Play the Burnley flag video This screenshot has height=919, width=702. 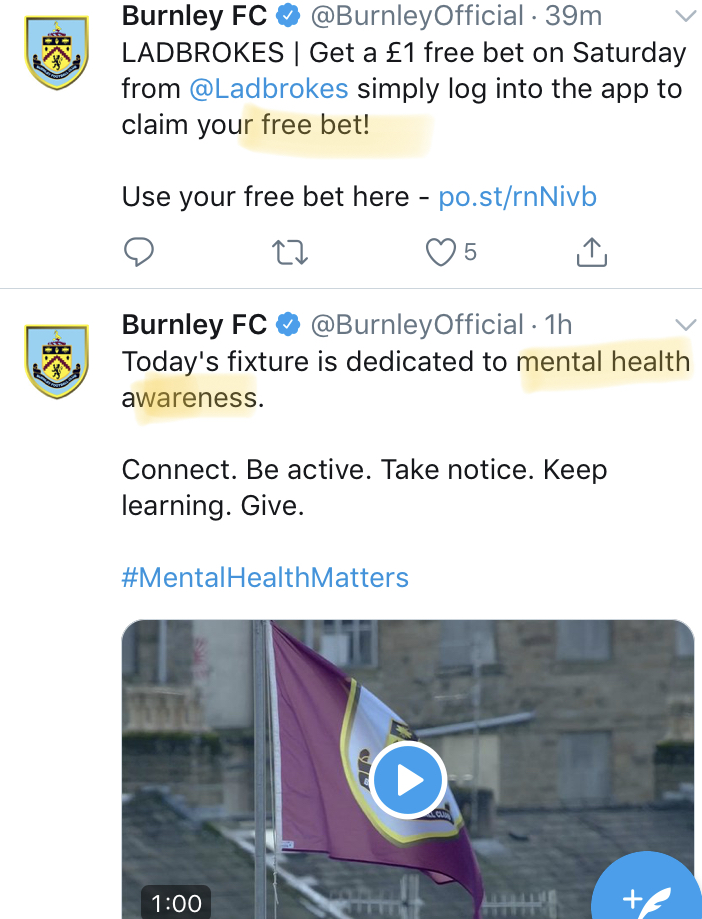[x=407, y=780]
